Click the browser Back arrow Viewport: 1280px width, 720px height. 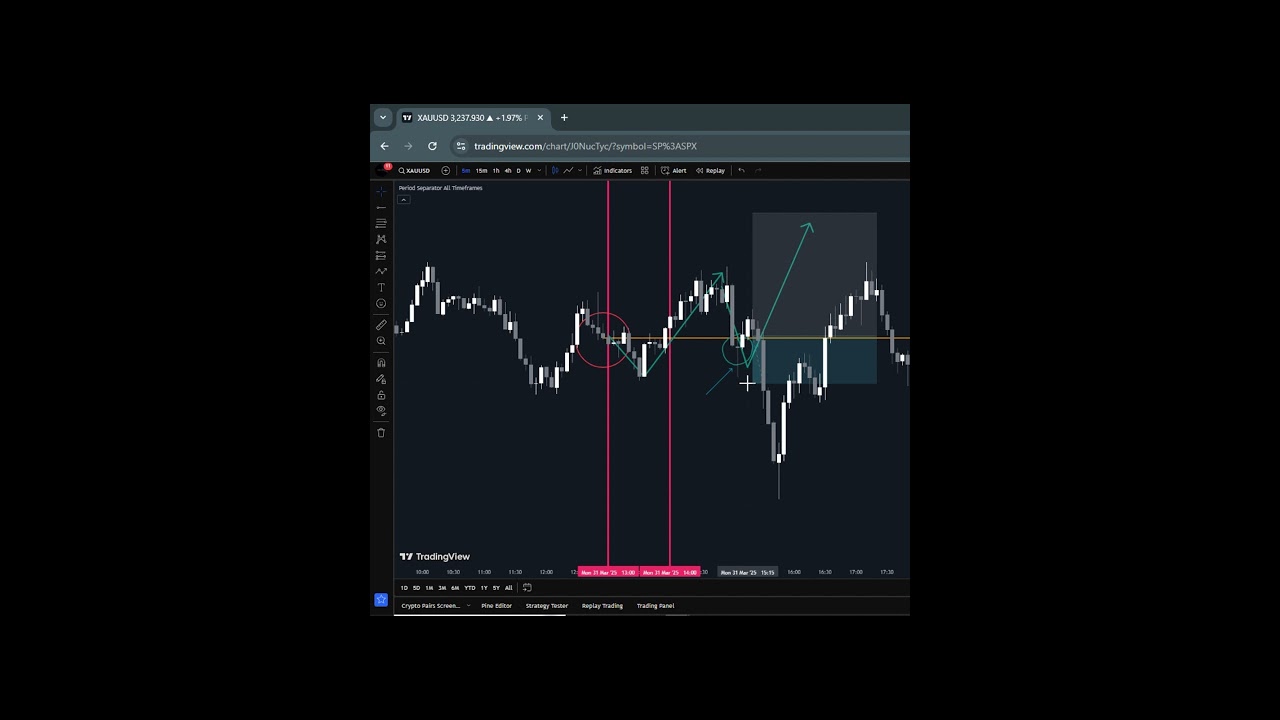tap(384, 146)
